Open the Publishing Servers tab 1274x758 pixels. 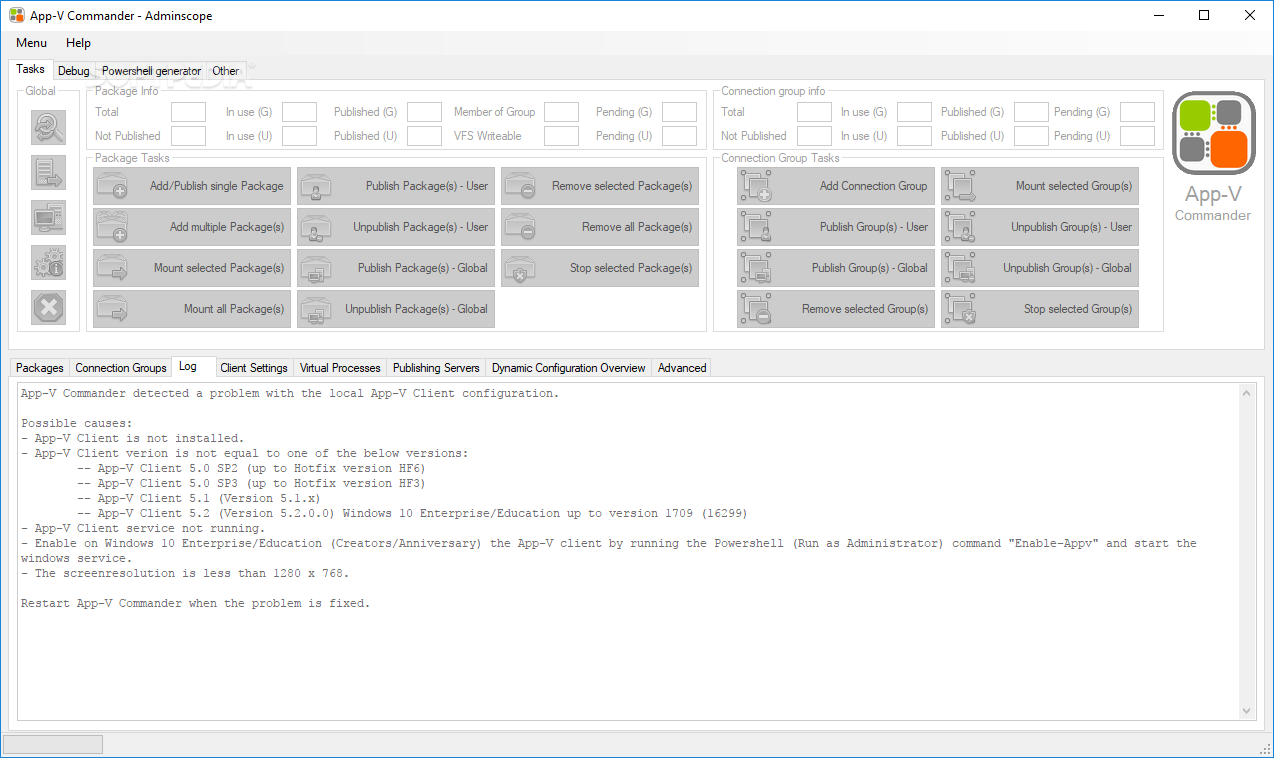click(x=436, y=368)
